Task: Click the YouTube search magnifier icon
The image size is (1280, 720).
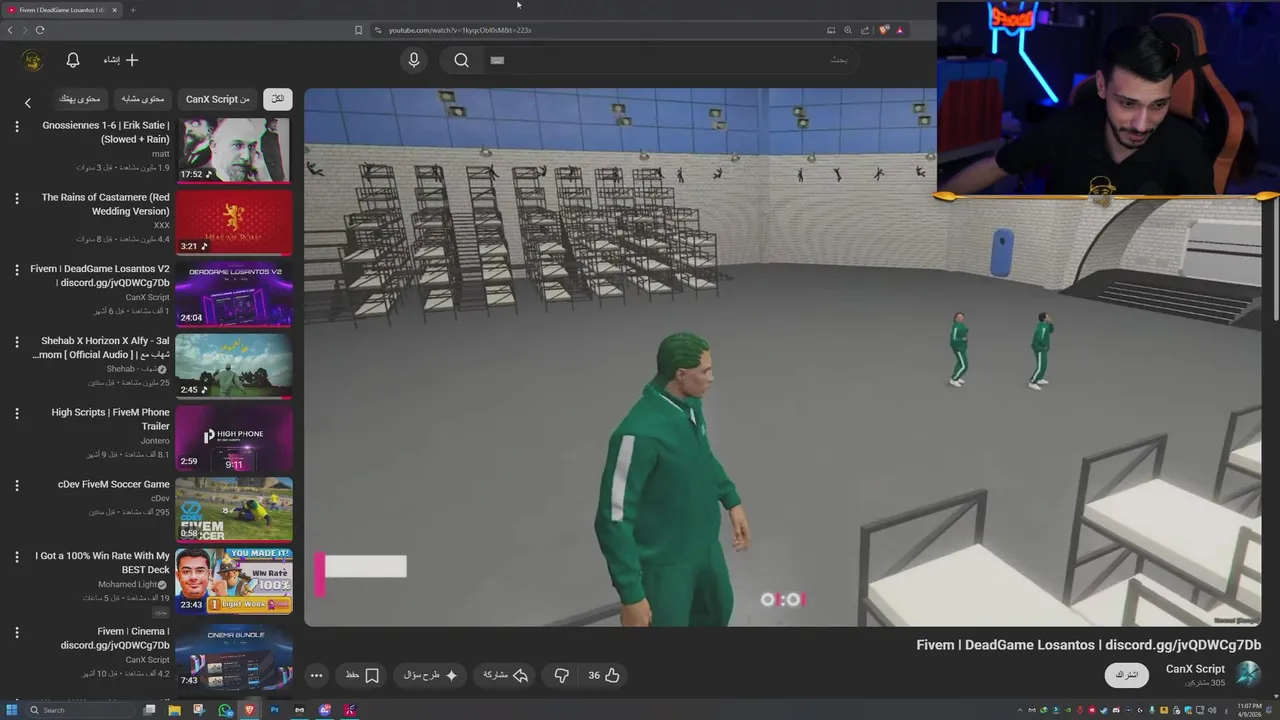Action: pos(461,60)
